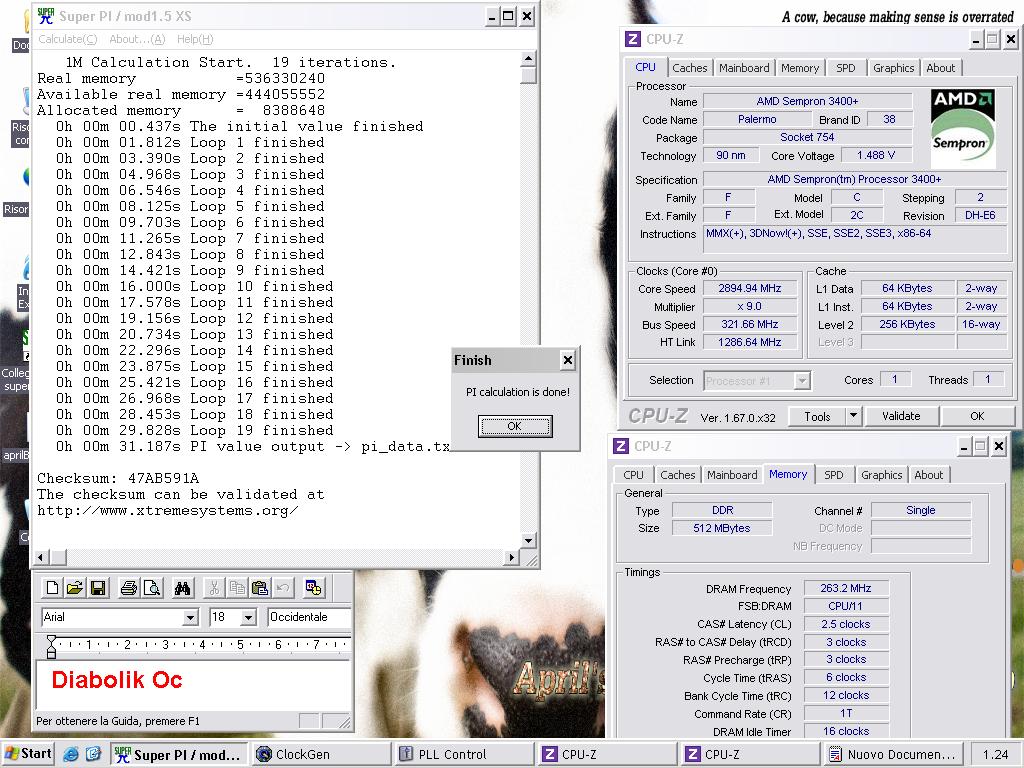Switch to SPD tab in upper CPU-Z
This screenshot has width=1024, height=768.
(x=846, y=68)
